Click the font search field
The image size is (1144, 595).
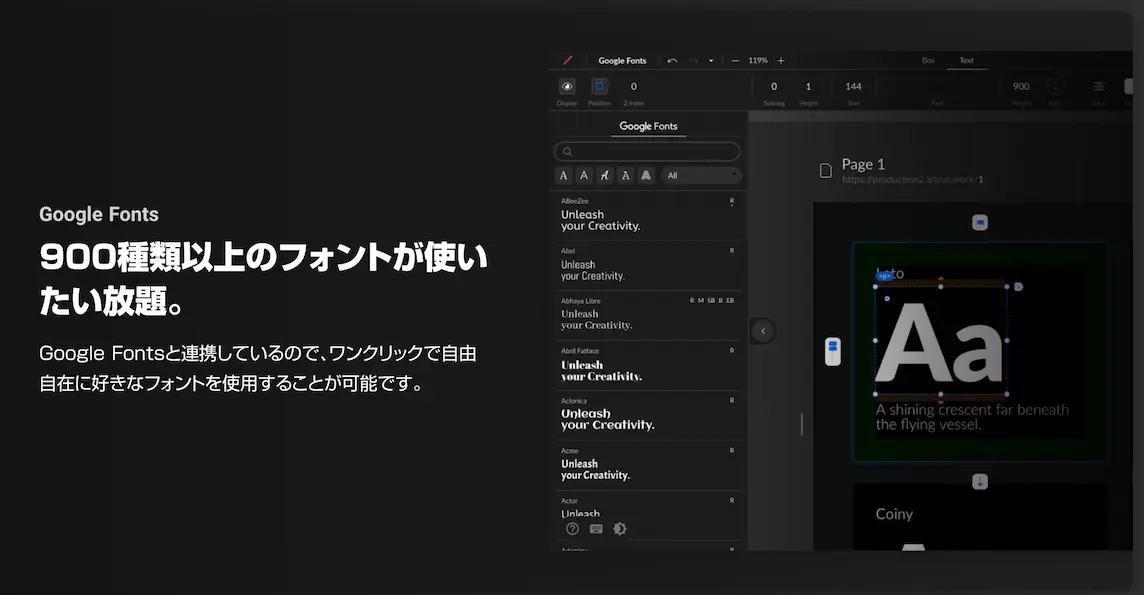(x=647, y=152)
